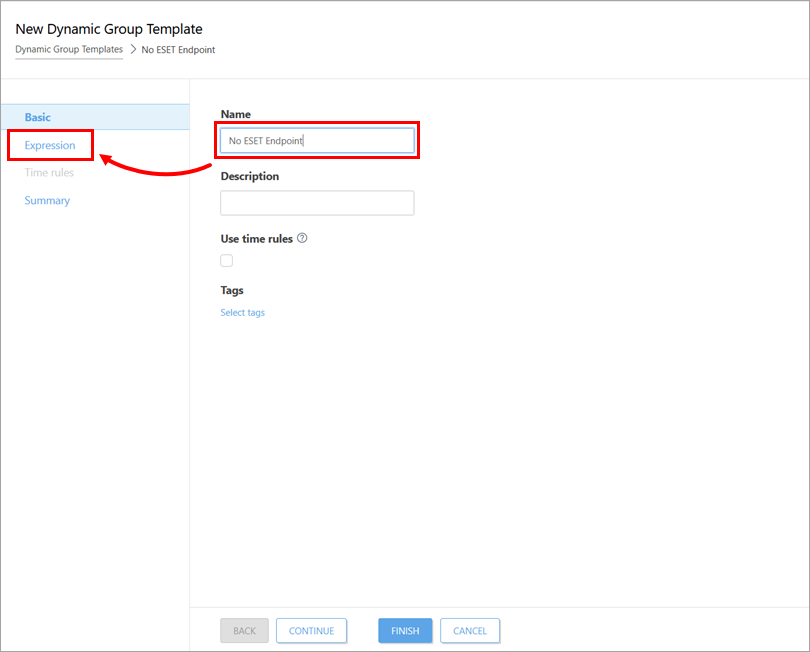Open the Select tags link
Image resolution: width=810 pixels, height=652 pixels.
(x=242, y=313)
